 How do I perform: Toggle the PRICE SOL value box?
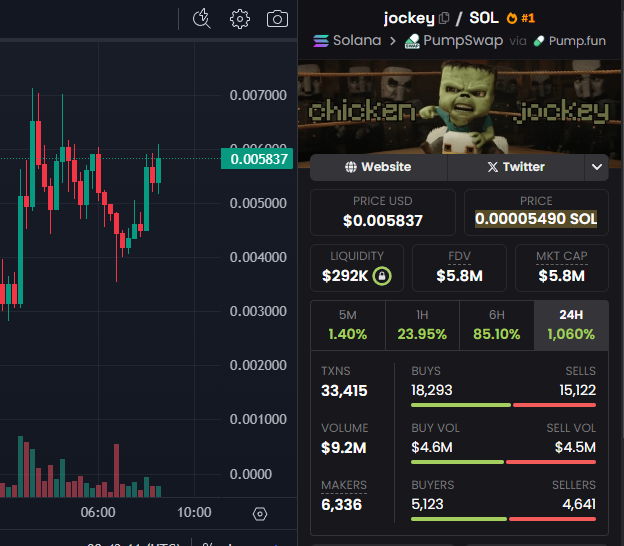[536, 213]
